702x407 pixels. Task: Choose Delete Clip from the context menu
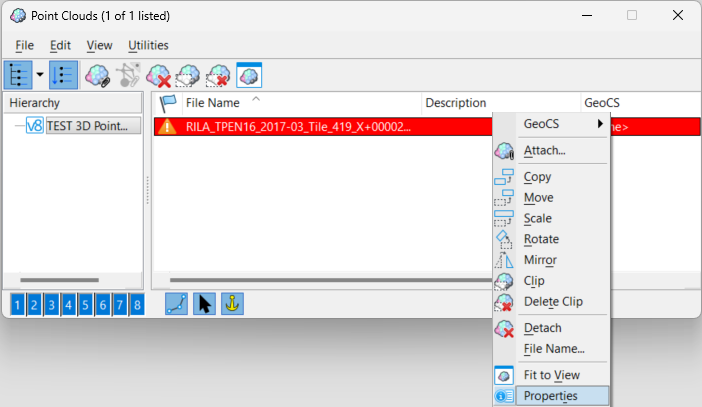pos(551,302)
